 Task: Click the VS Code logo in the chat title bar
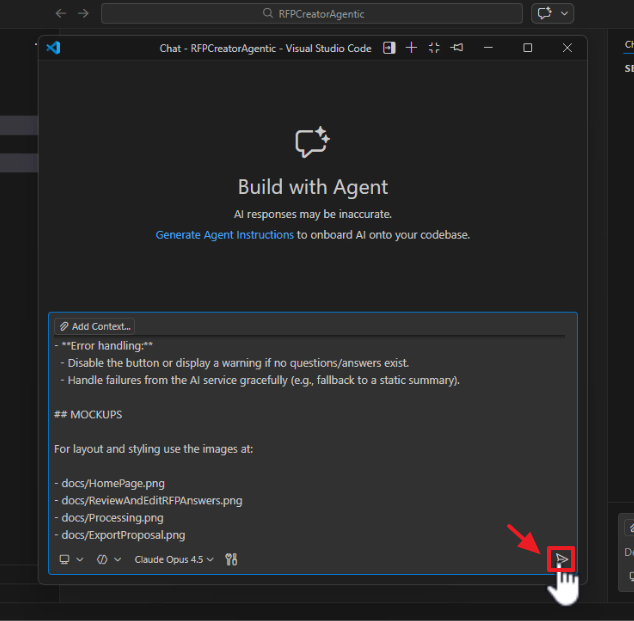click(x=54, y=48)
